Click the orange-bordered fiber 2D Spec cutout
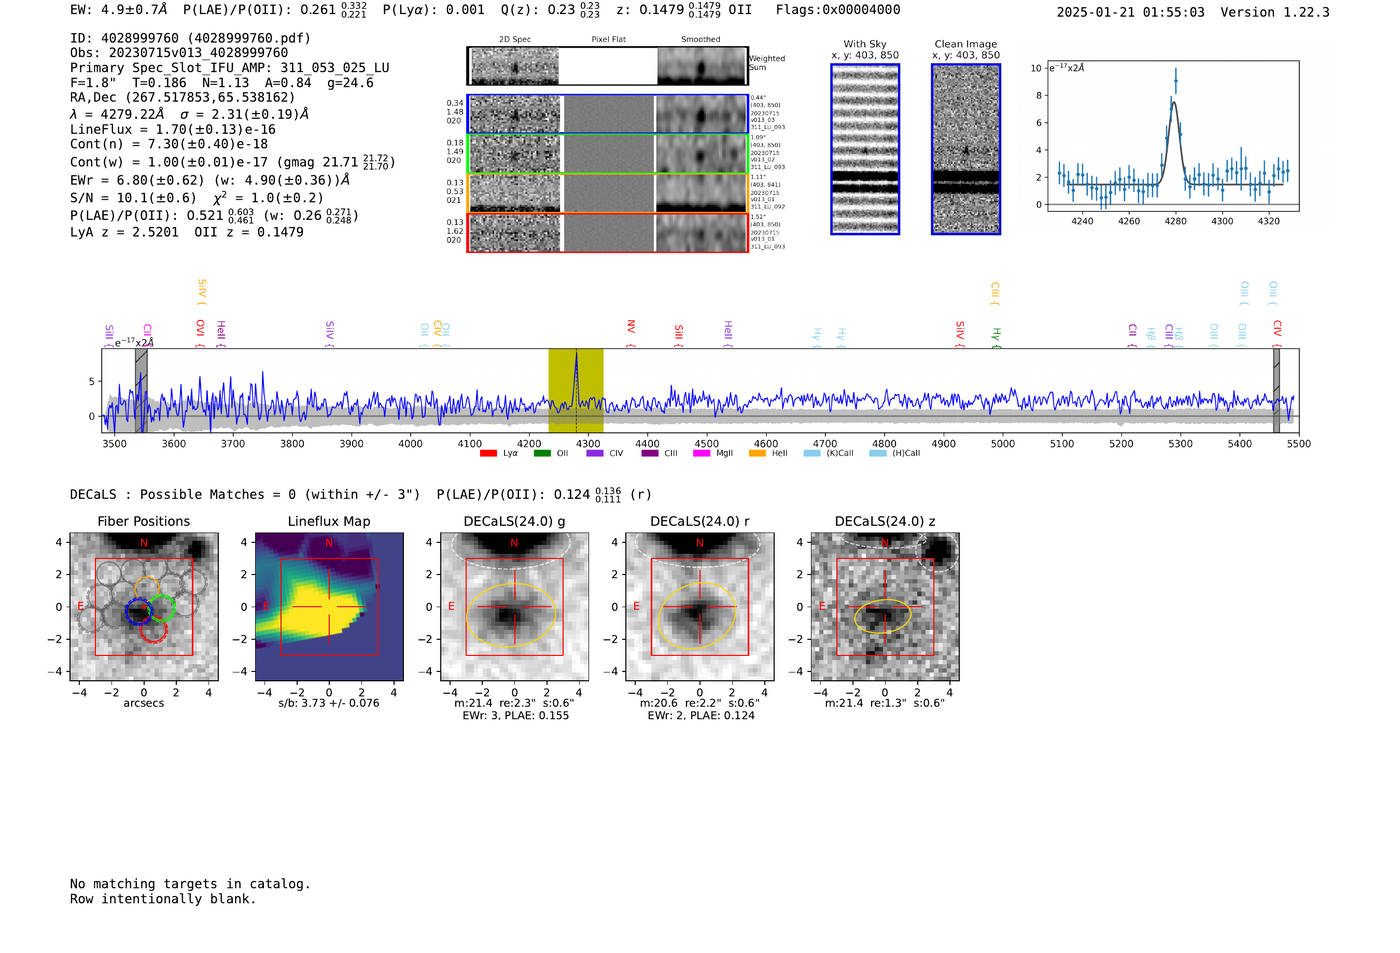The image size is (1400, 953). (514, 193)
